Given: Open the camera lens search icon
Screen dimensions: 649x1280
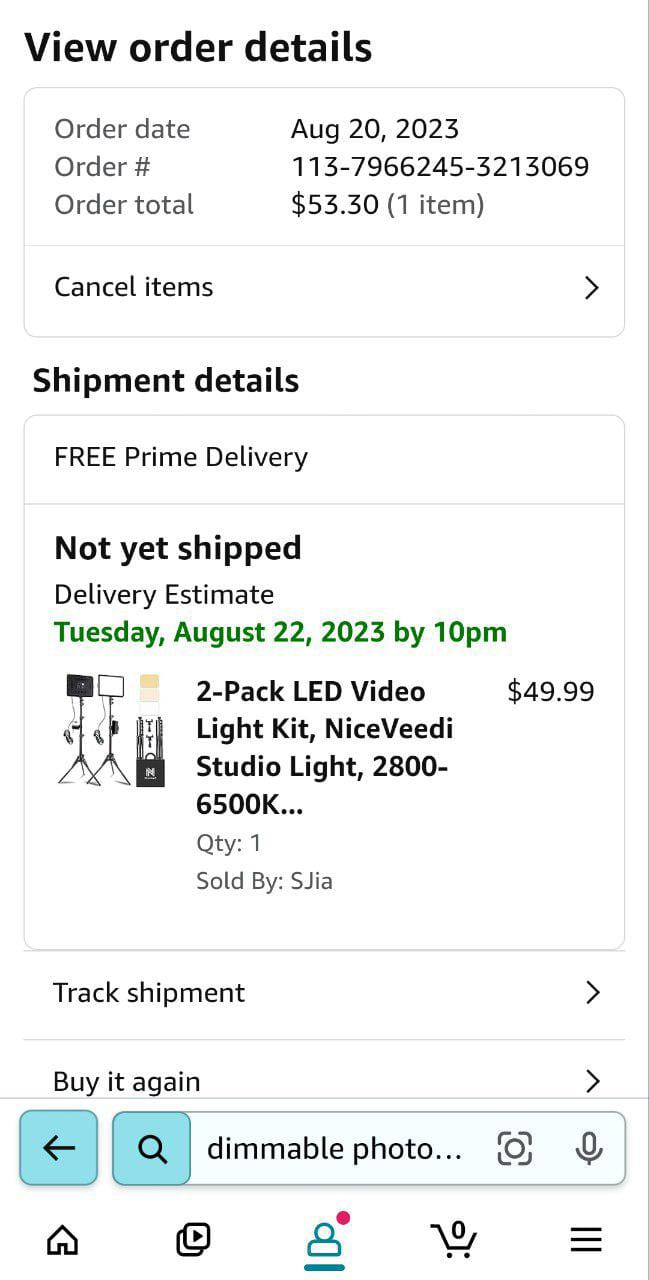Looking at the screenshot, I should [514, 1148].
